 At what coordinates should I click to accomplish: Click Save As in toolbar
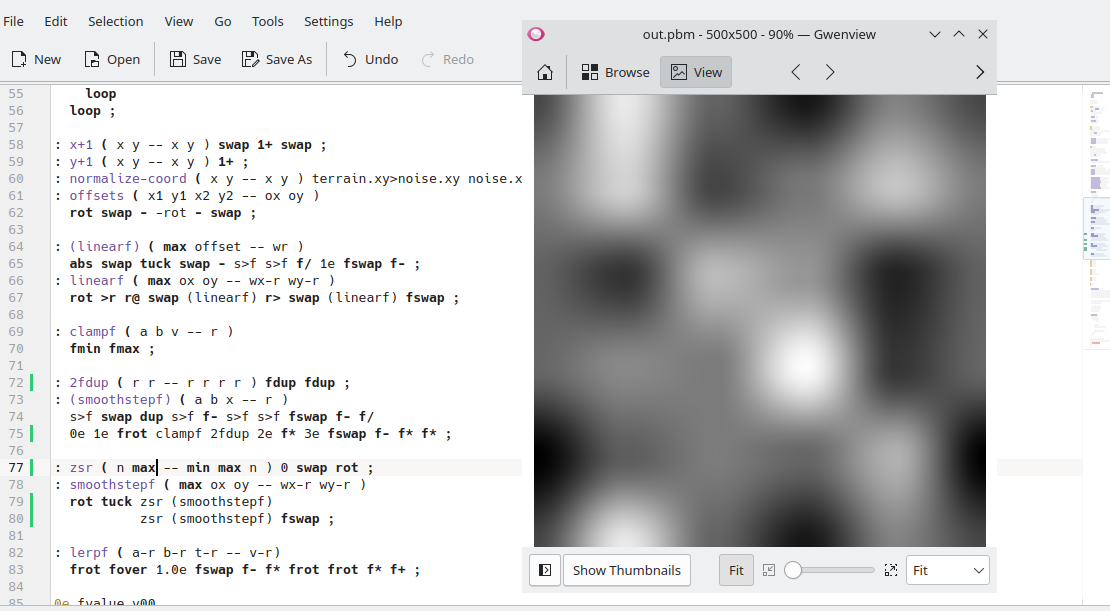277,59
